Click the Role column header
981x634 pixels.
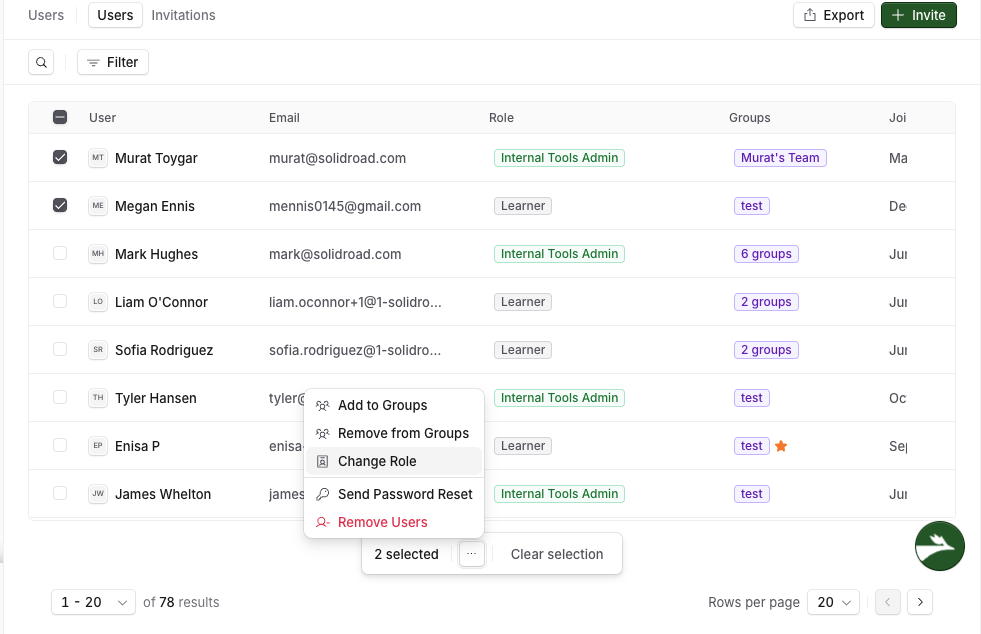point(501,118)
